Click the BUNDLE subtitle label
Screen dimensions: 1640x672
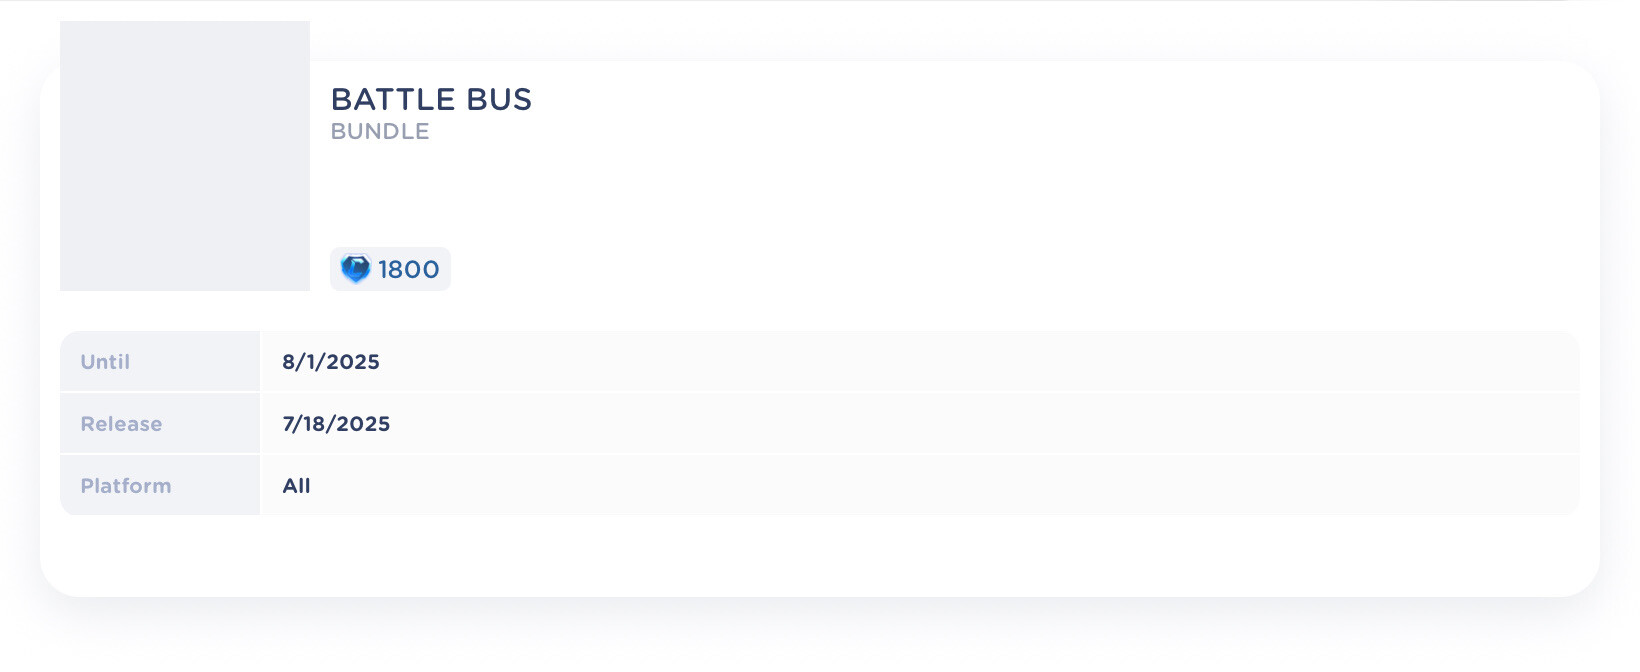[x=380, y=131]
